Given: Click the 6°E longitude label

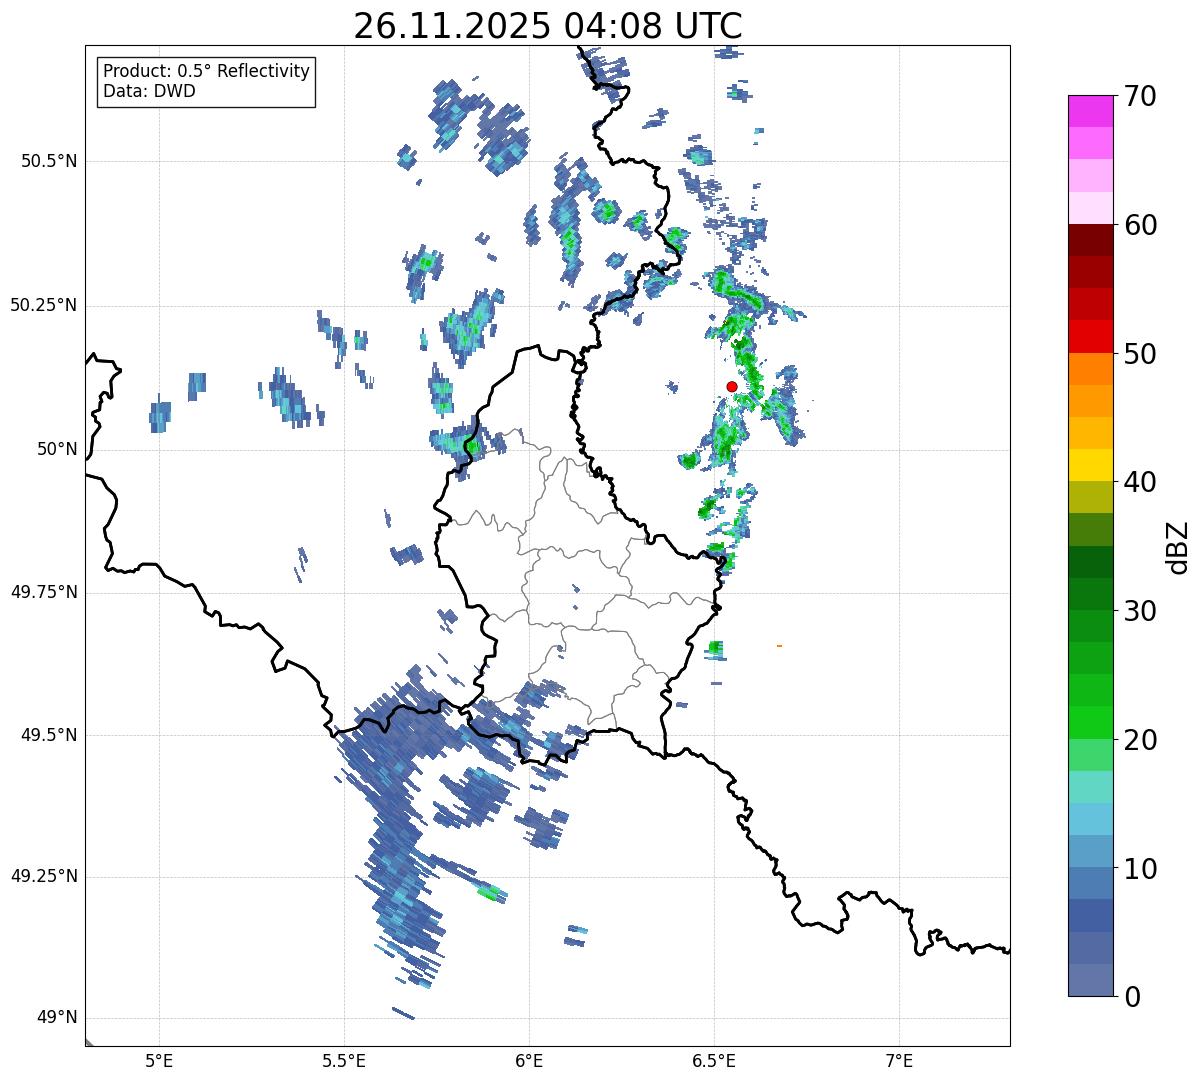Looking at the screenshot, I should 529,1061.
